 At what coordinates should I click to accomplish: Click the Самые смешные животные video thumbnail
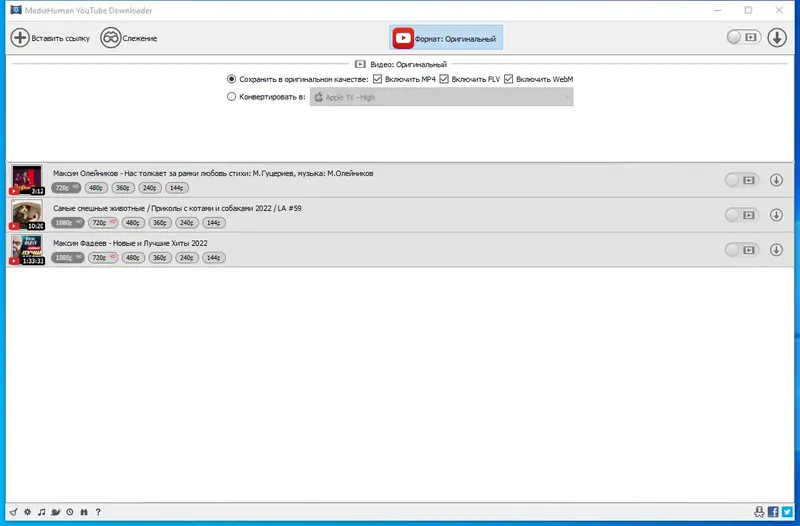(x=27, y=215)
